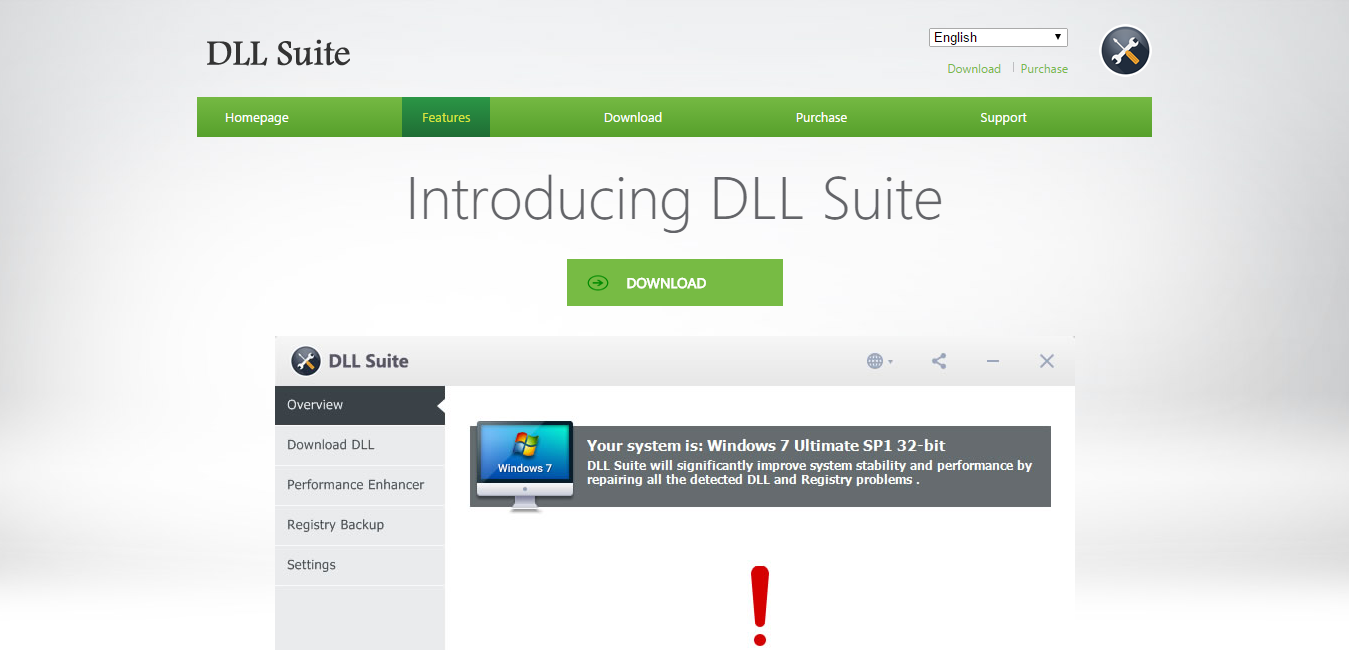The width and height of the screenshot is (1349, 650).
Task: Click the DLL Suite site title text
Action: pos(278,53)
